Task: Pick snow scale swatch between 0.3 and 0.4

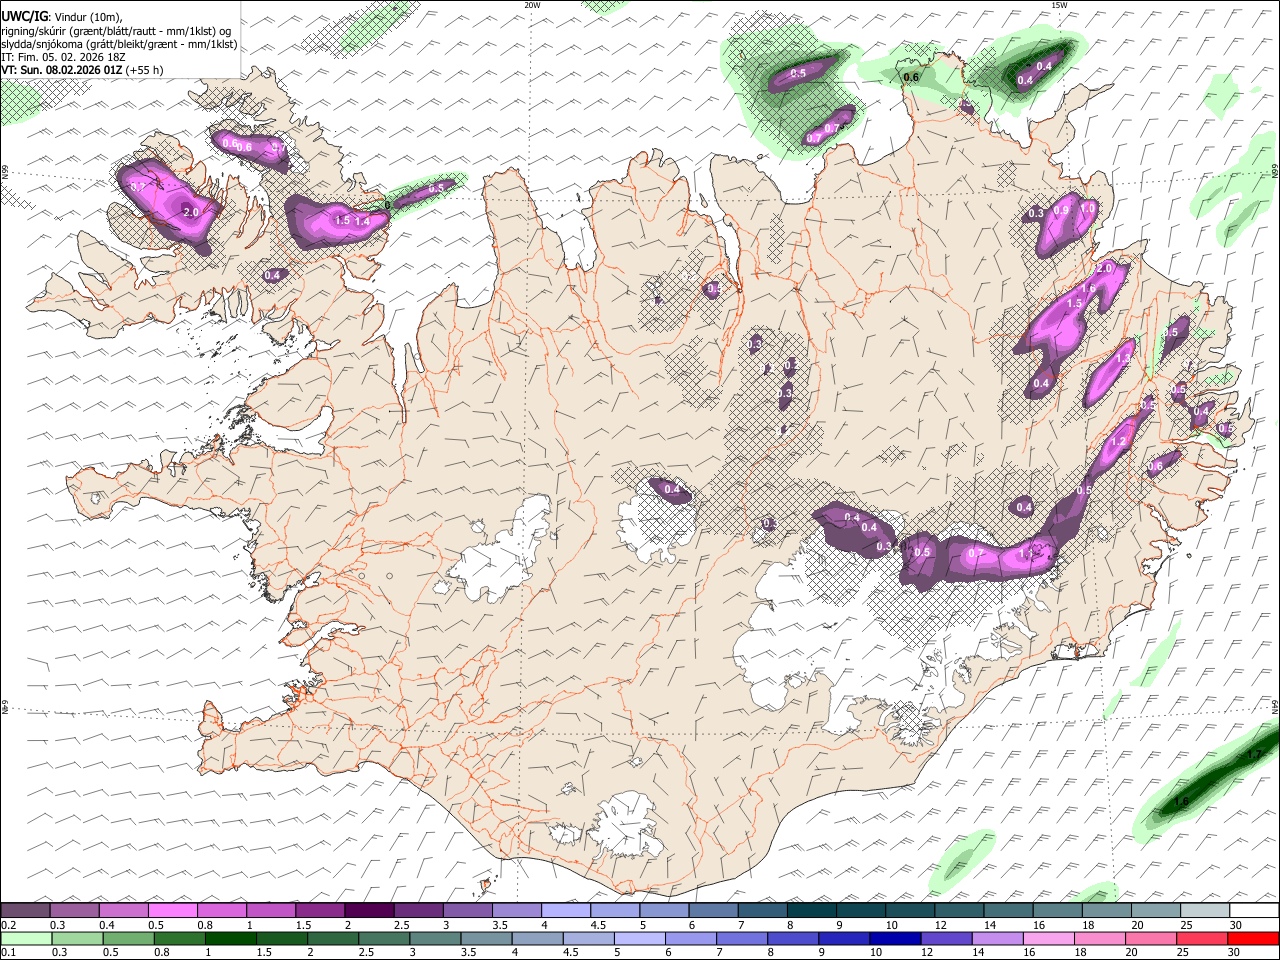Action: [x=74, y=911]
